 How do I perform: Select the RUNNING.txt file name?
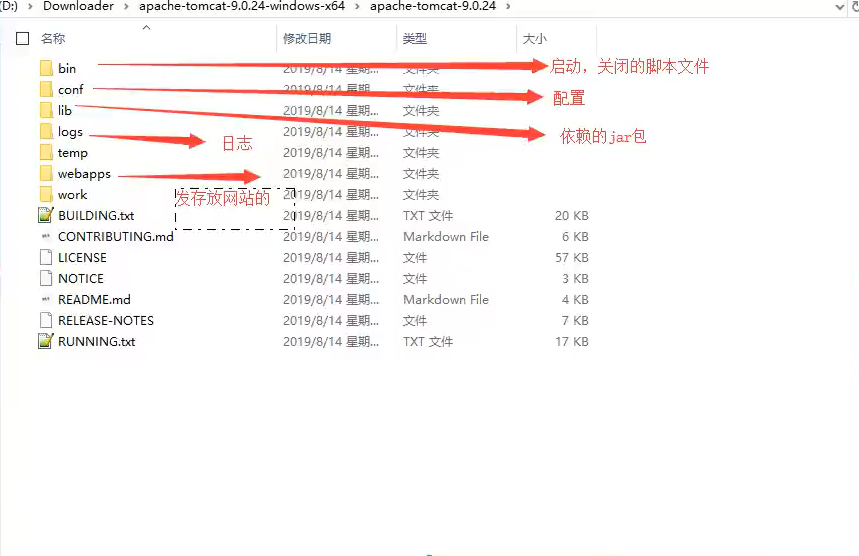tap(96, 341)
